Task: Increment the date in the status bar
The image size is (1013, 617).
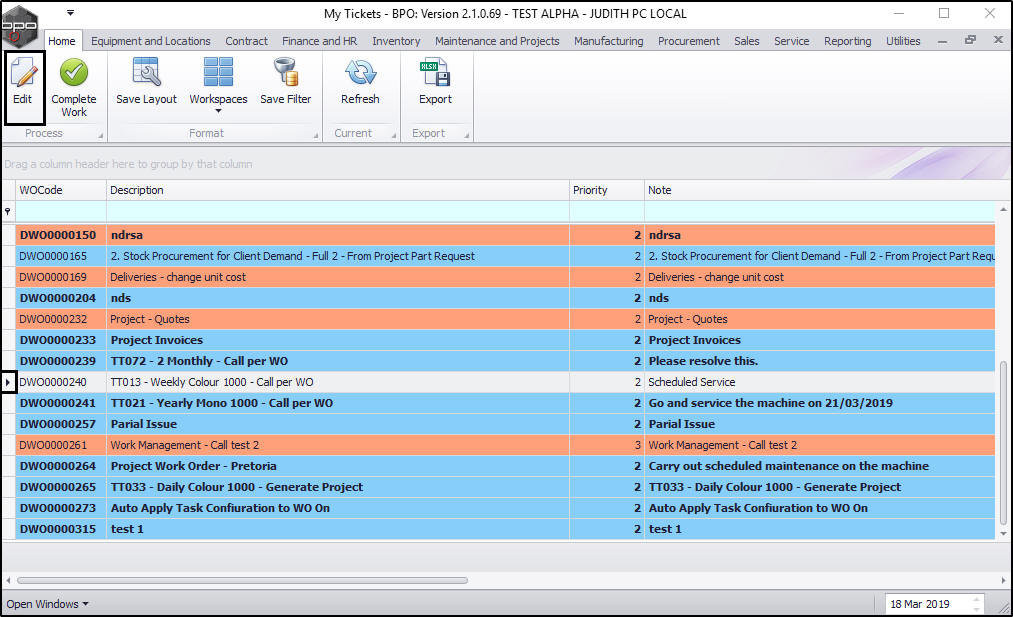Action: [977, 600]
